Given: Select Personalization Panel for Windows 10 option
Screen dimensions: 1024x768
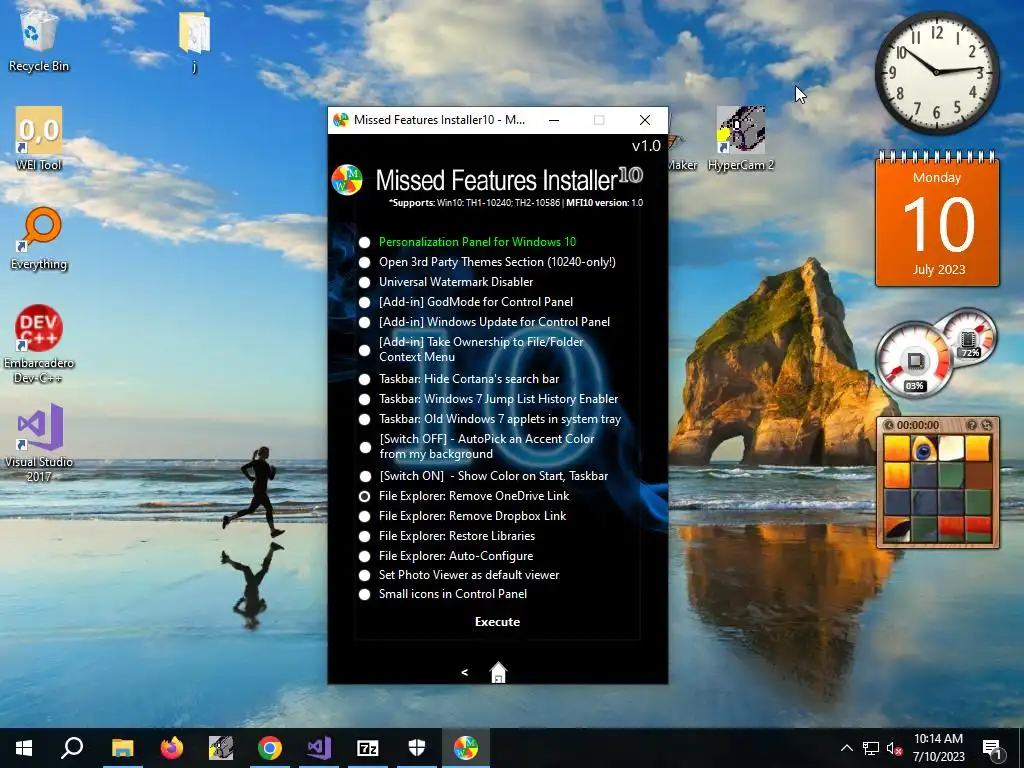Looking at the screenshot, I should 364,242.
